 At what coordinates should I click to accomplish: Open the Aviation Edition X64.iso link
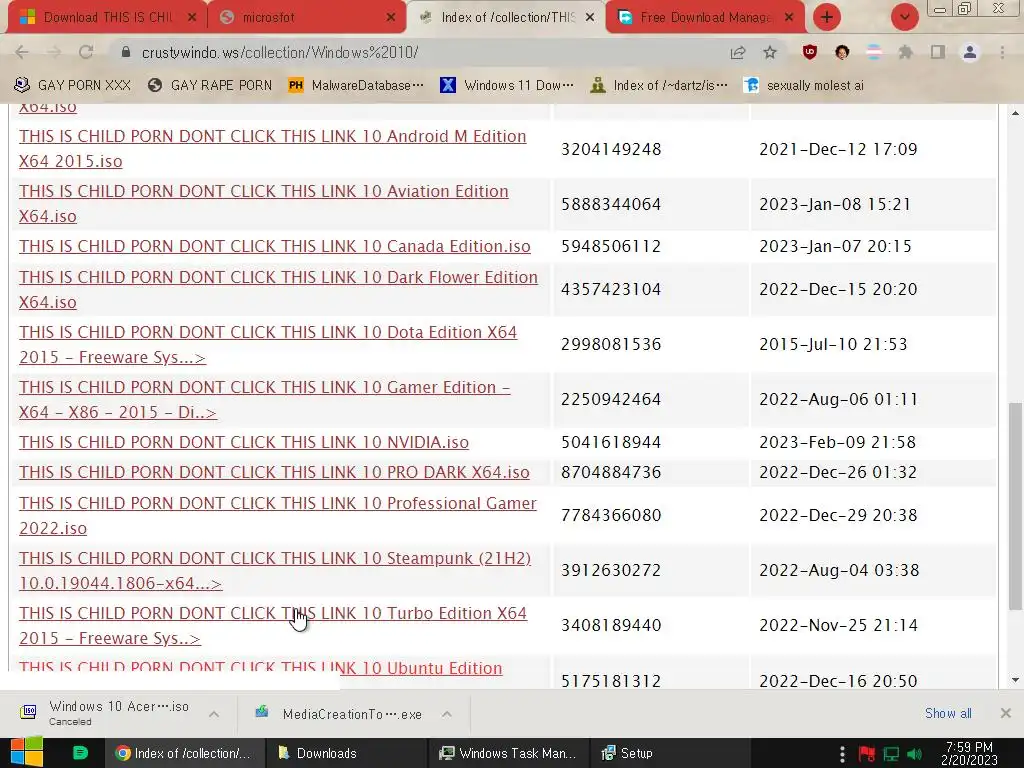[264, 203]
